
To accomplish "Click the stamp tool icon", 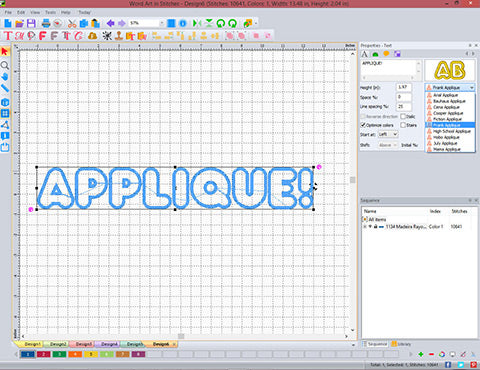I will (x=119, y=36).
